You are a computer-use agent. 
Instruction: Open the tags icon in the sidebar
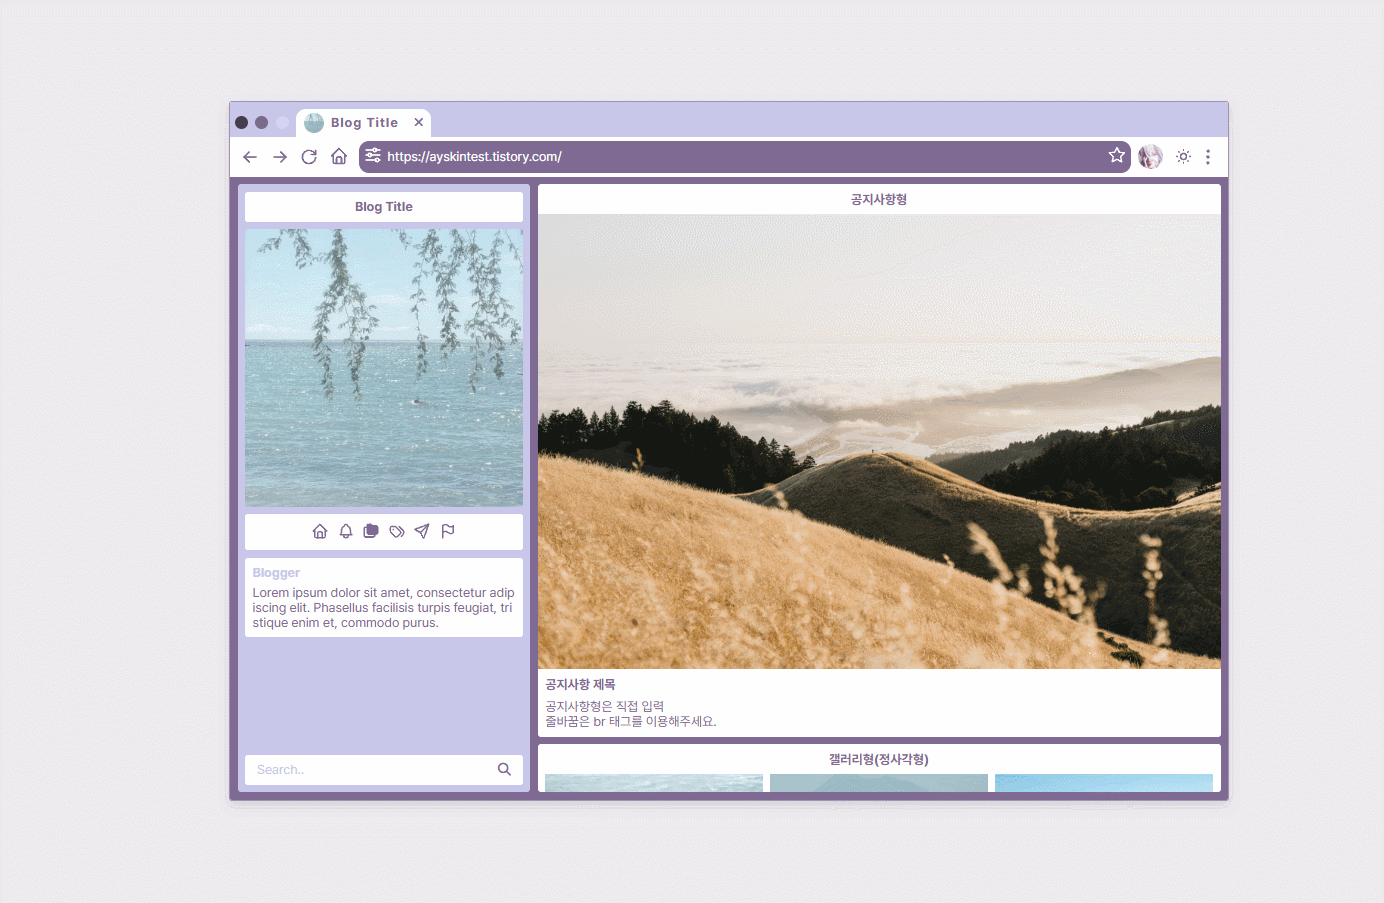[397, 531]
